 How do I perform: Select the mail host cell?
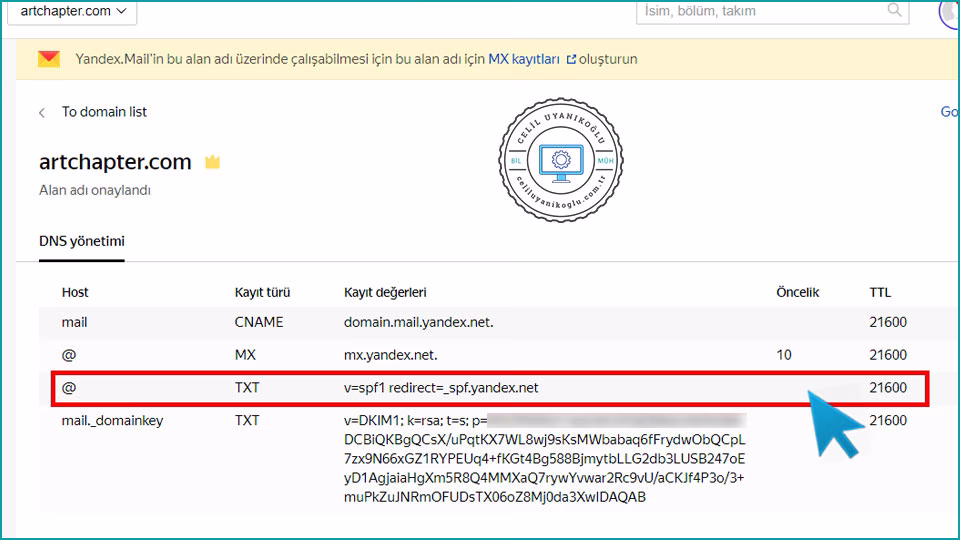(75, 323)
